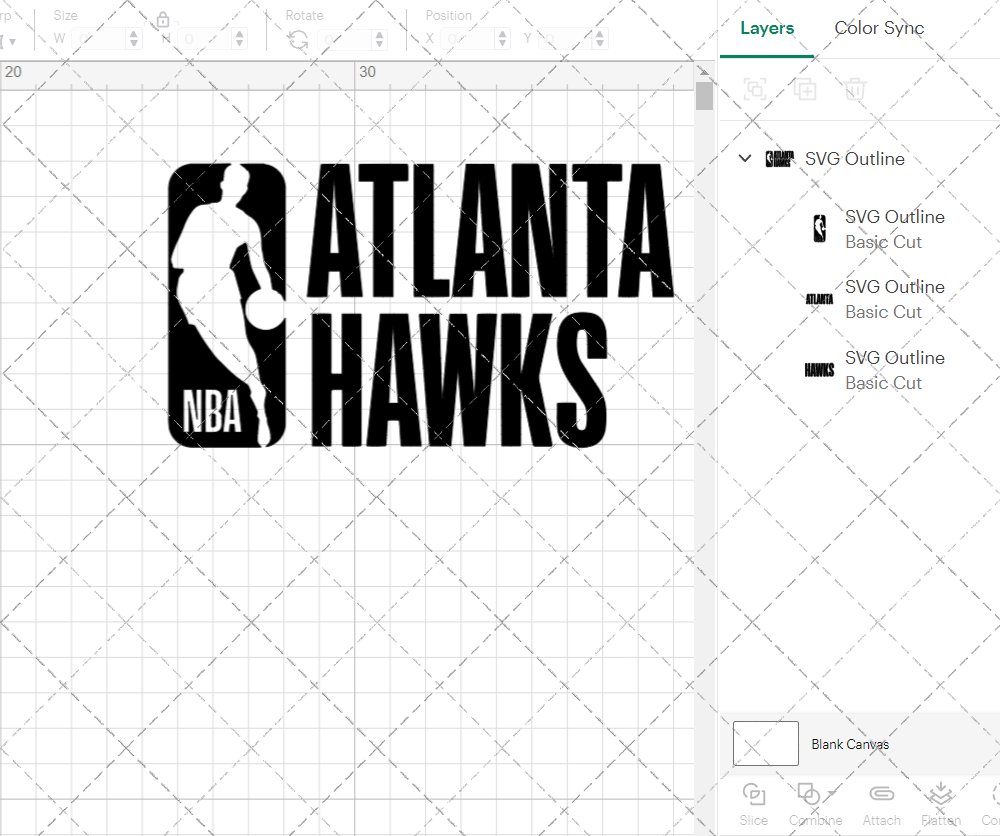Open the Layers tab
This screenshot has height=836, width=1000.
766,28
